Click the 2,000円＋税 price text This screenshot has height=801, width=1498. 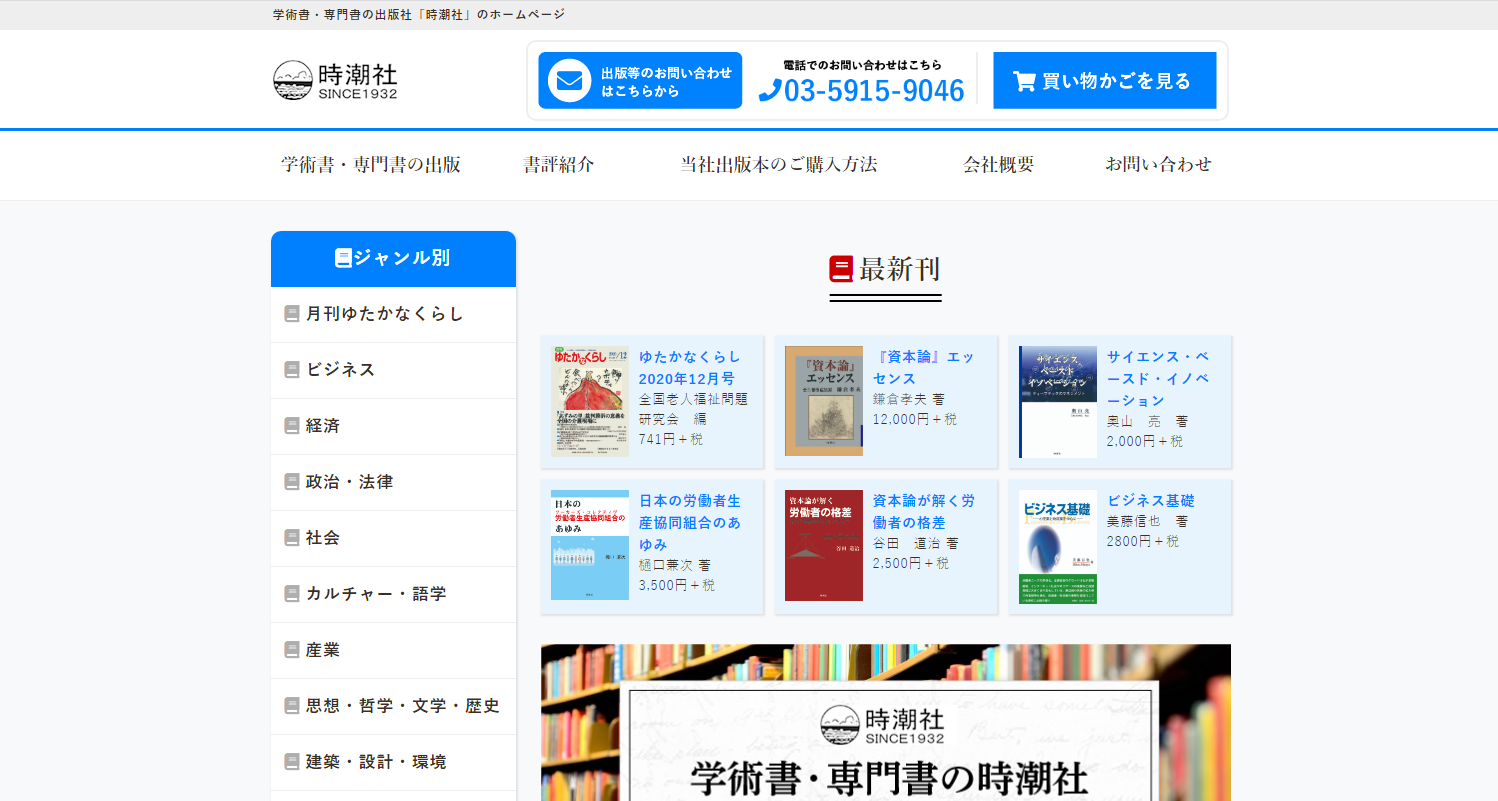pyautogui.click(x=1145, y=441)
